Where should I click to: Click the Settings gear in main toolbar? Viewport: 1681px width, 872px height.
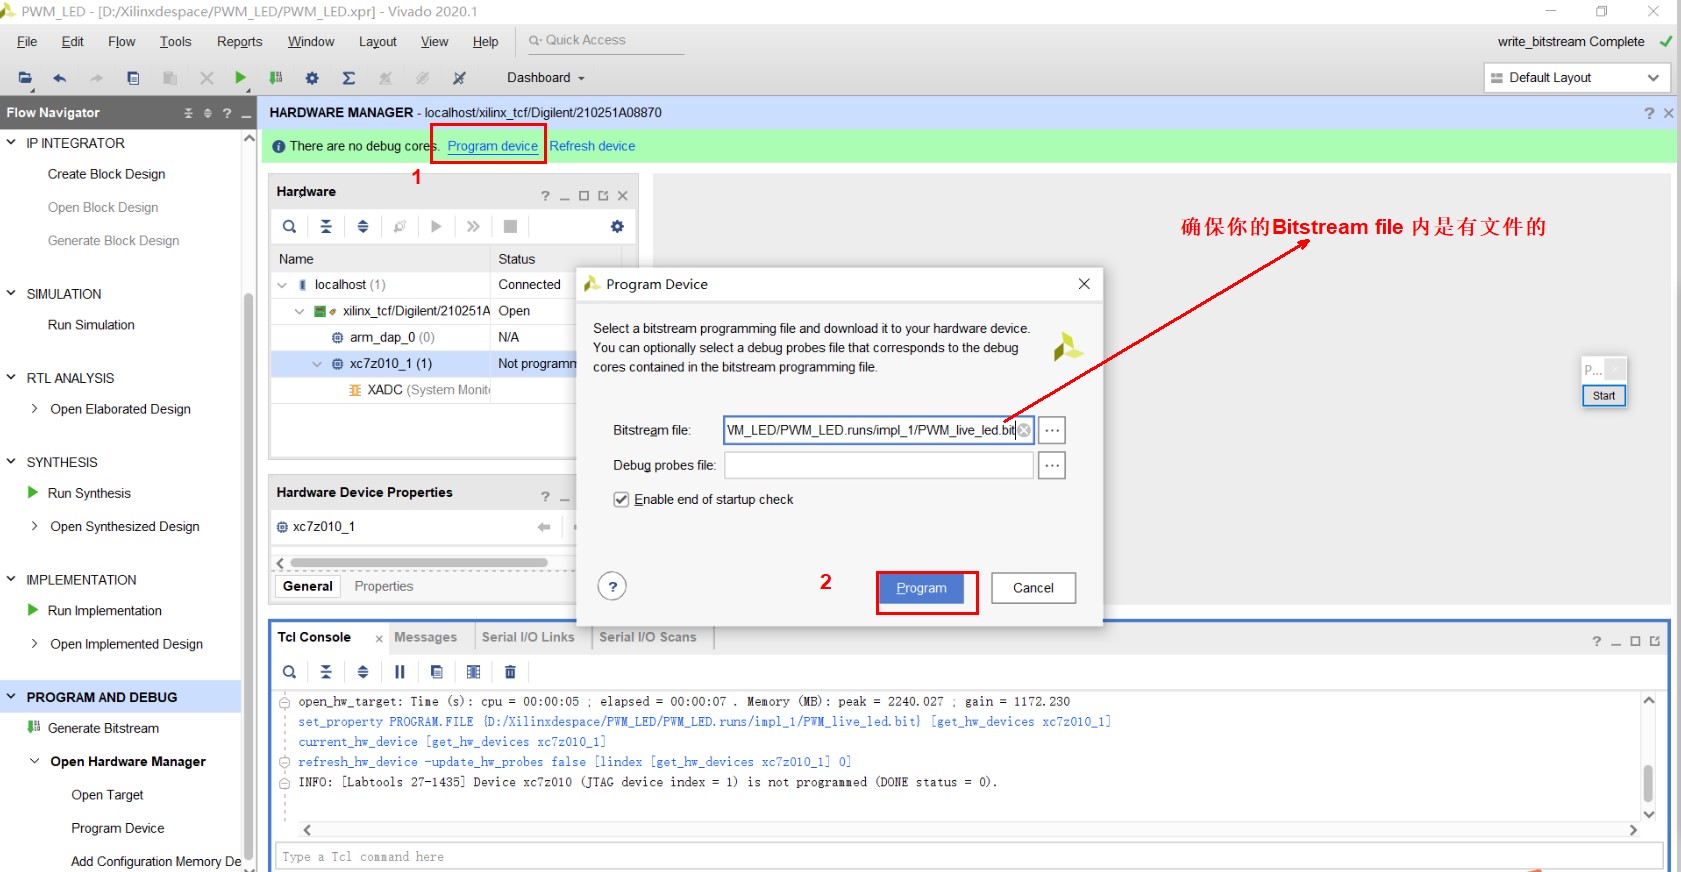point(312,78)
